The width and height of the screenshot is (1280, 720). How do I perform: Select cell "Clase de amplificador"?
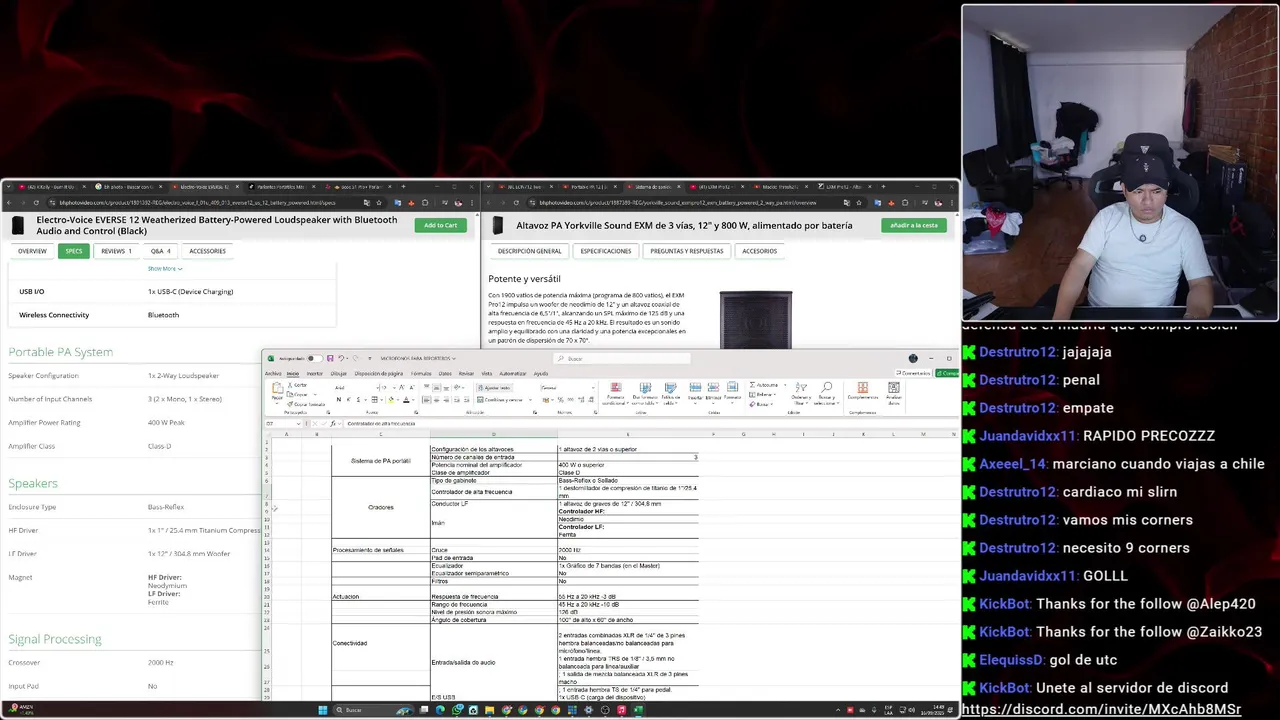click(x=494, y=472)
